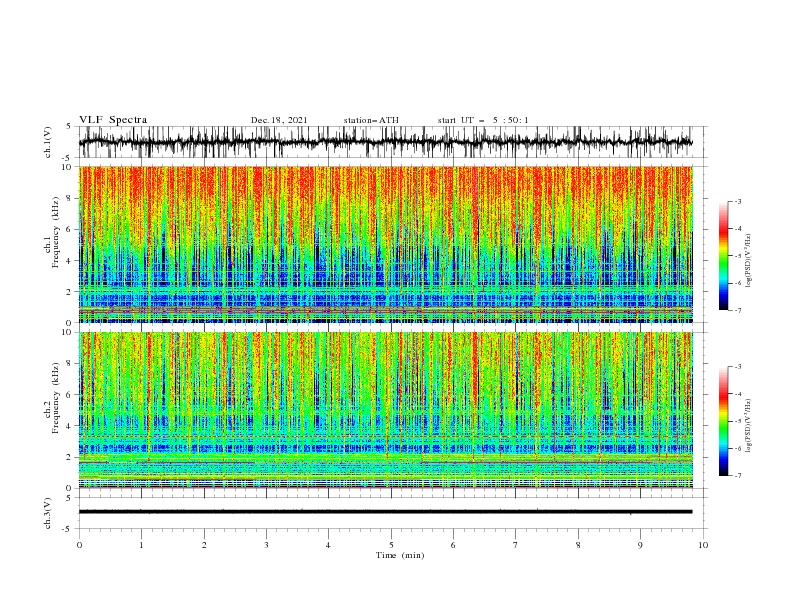The image size is (792, 612).
Task: Click the "-7" tick on ch.1 color bar
Action: pyautogui.click(x=738, y=310)
